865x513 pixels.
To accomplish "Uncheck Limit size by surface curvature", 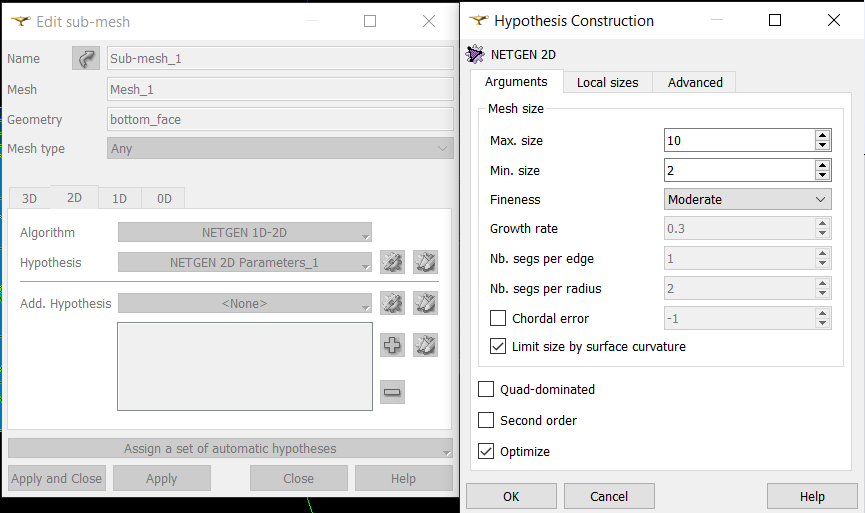I will 498,346.
